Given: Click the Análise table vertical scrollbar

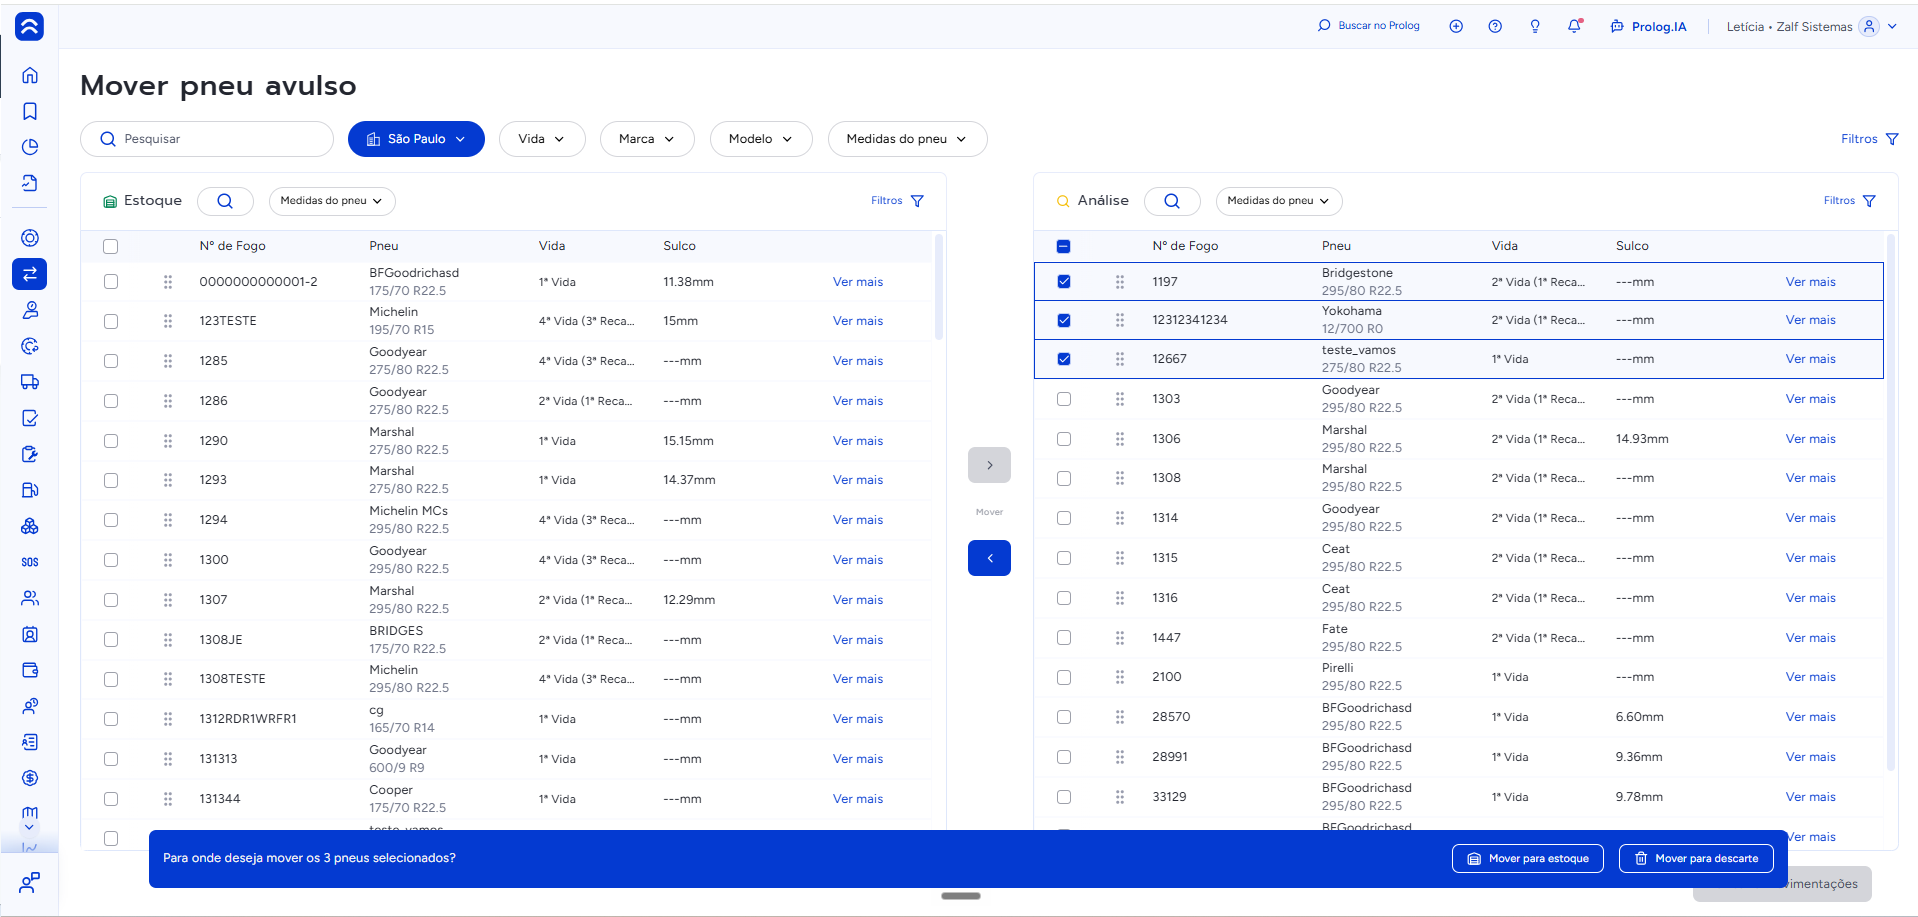Looking at the screenshot, I should [1890, 500].
